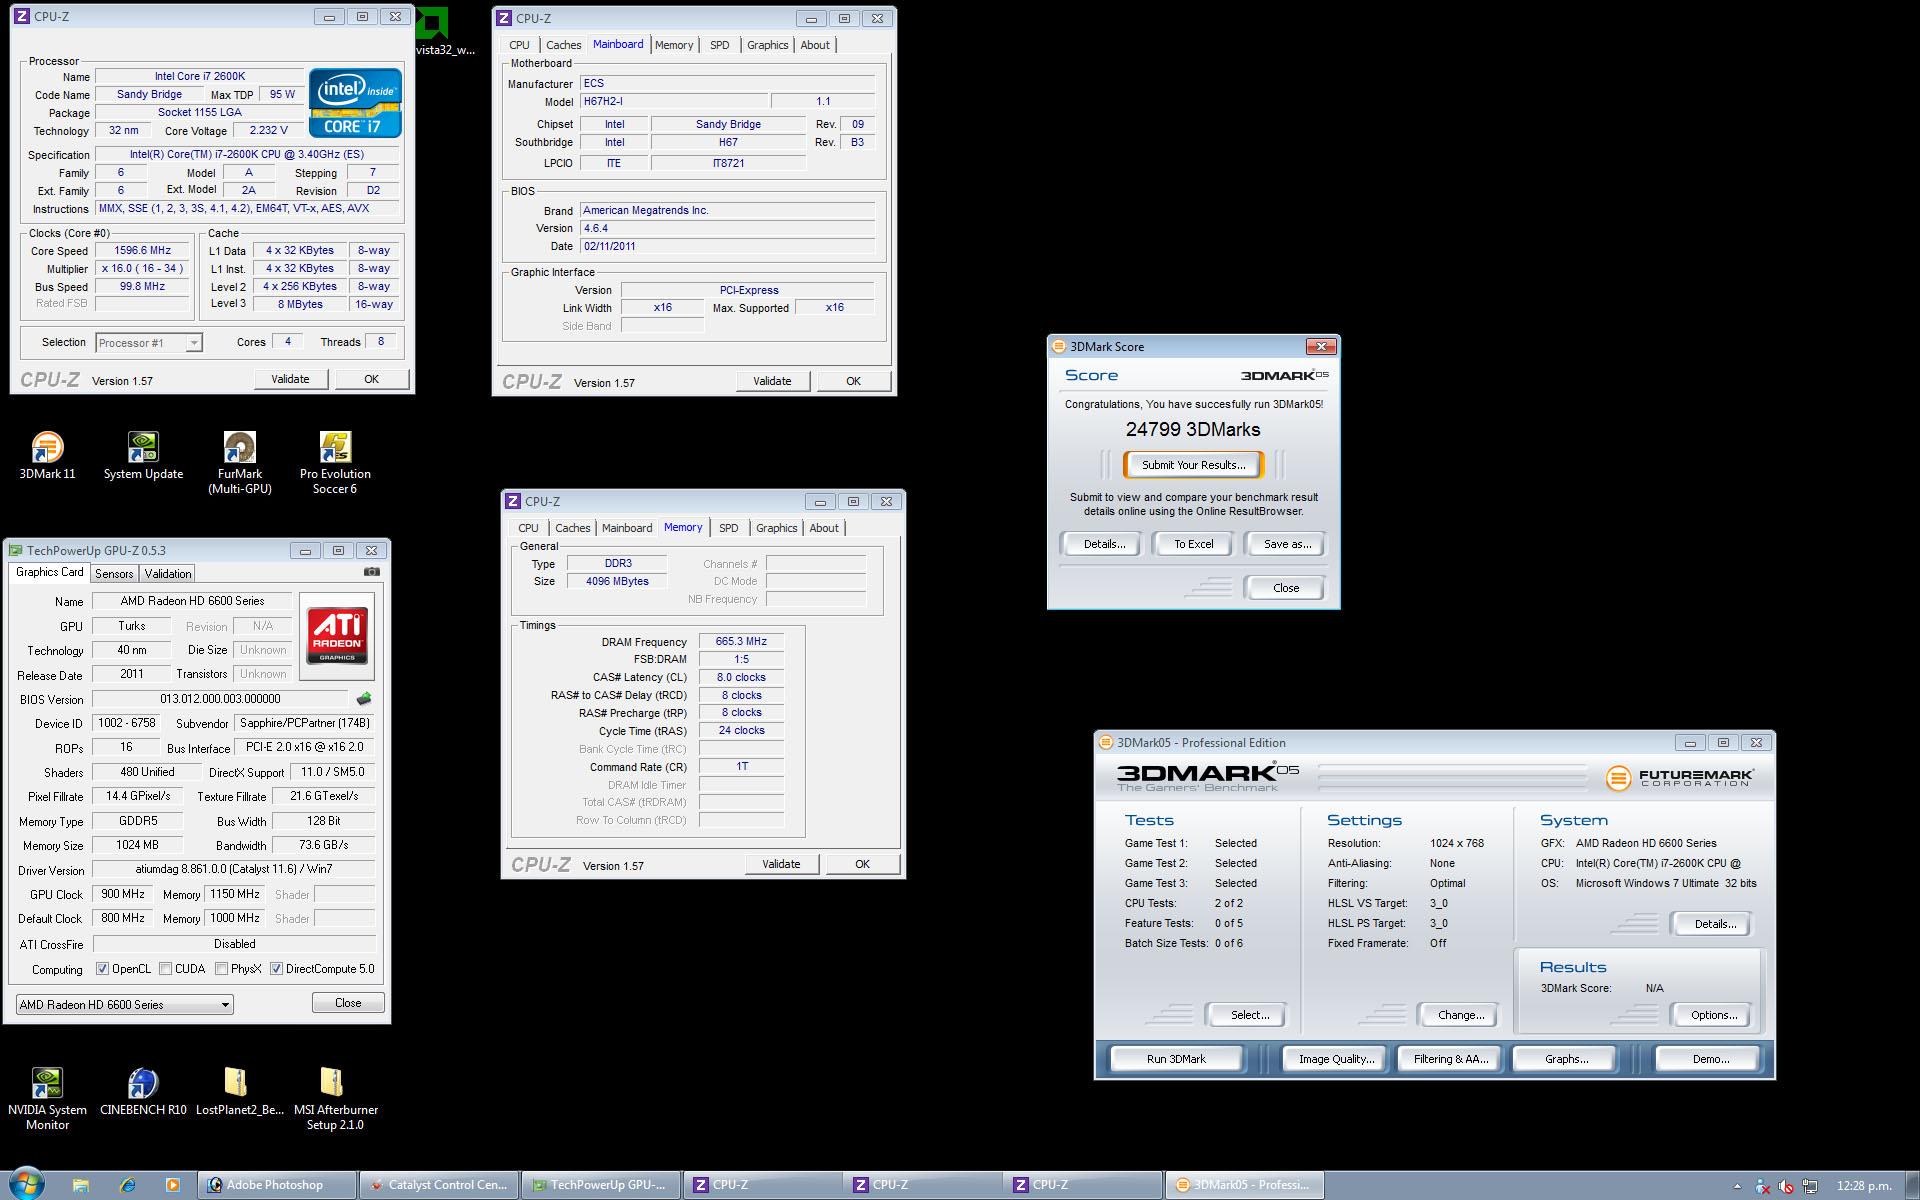Click Validate in processor CPU-Z window
This screenshot has width=1920, height=1200.
tap(290, 379)
